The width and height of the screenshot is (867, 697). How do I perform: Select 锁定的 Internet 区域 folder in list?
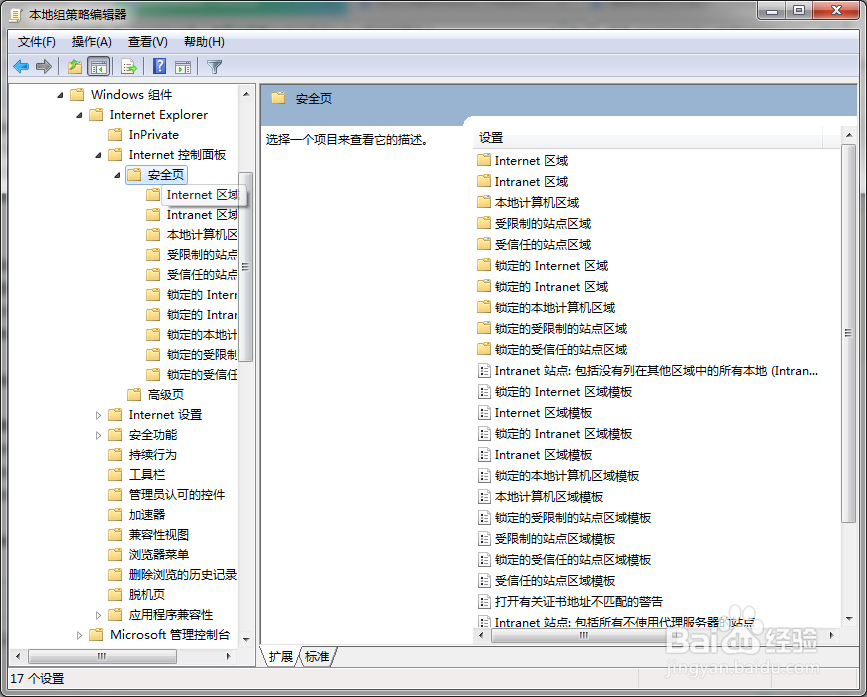click(551, 265)
